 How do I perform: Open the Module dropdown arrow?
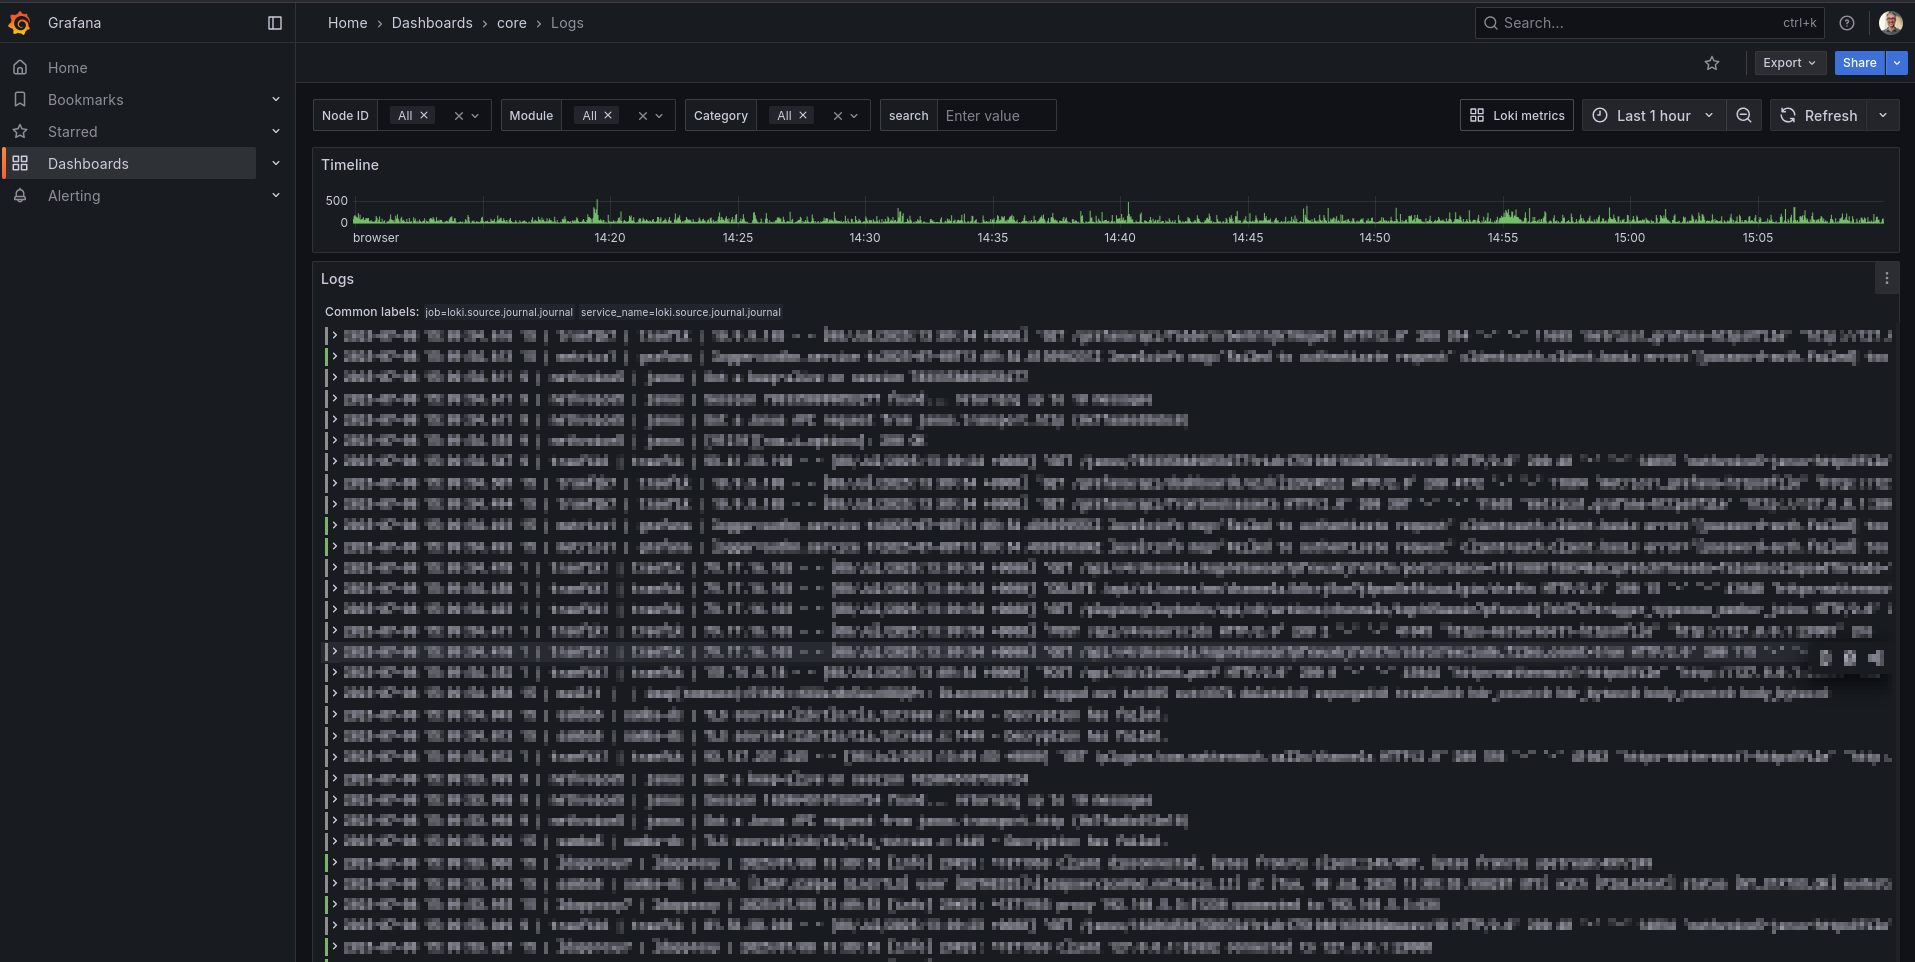(659, 116)
